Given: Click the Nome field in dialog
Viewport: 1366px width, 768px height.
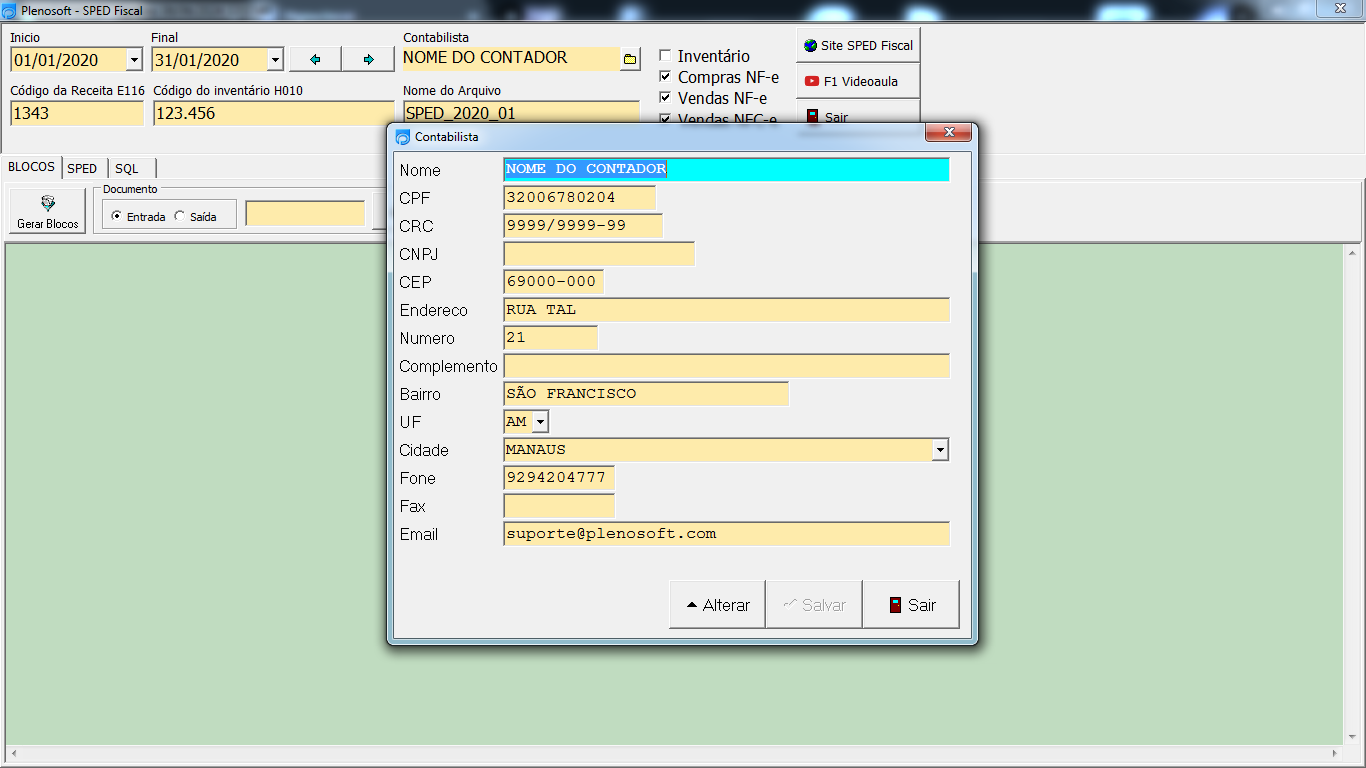Looking at the screenshot, I should (x=727, y=170).
